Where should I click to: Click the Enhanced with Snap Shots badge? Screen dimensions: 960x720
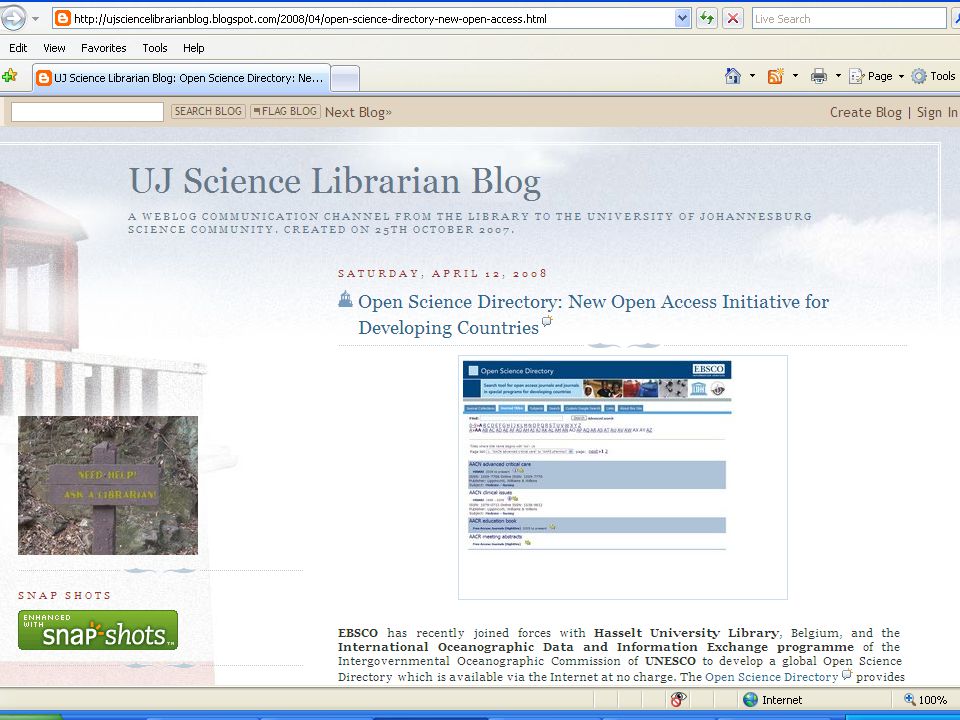(98, 629)
